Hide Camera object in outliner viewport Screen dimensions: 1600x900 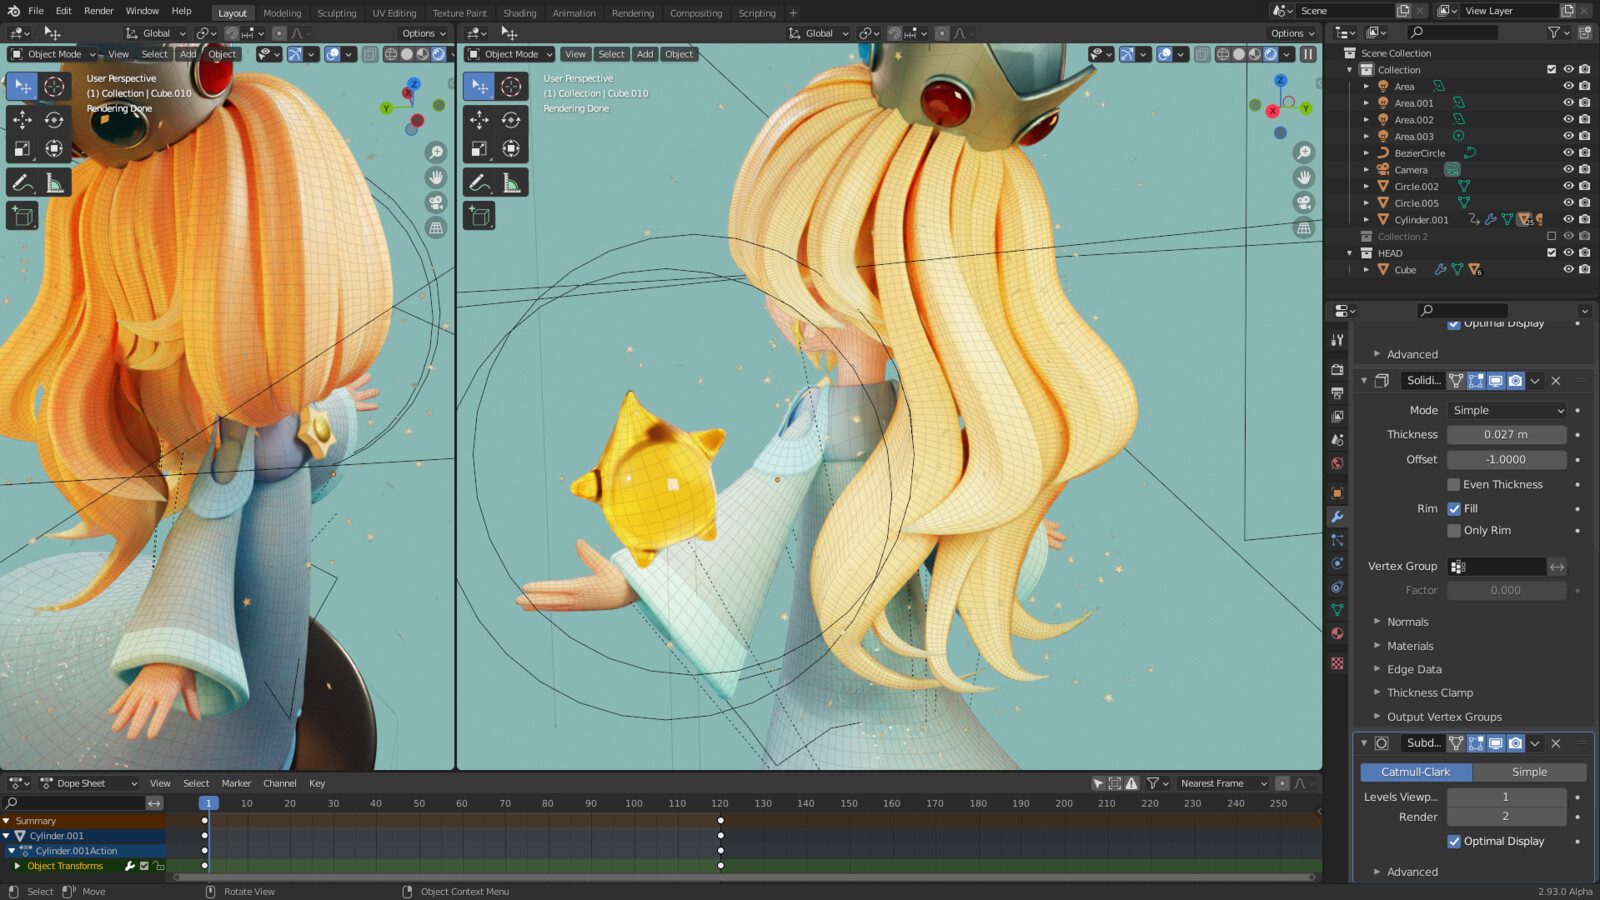coord(1568,170)
